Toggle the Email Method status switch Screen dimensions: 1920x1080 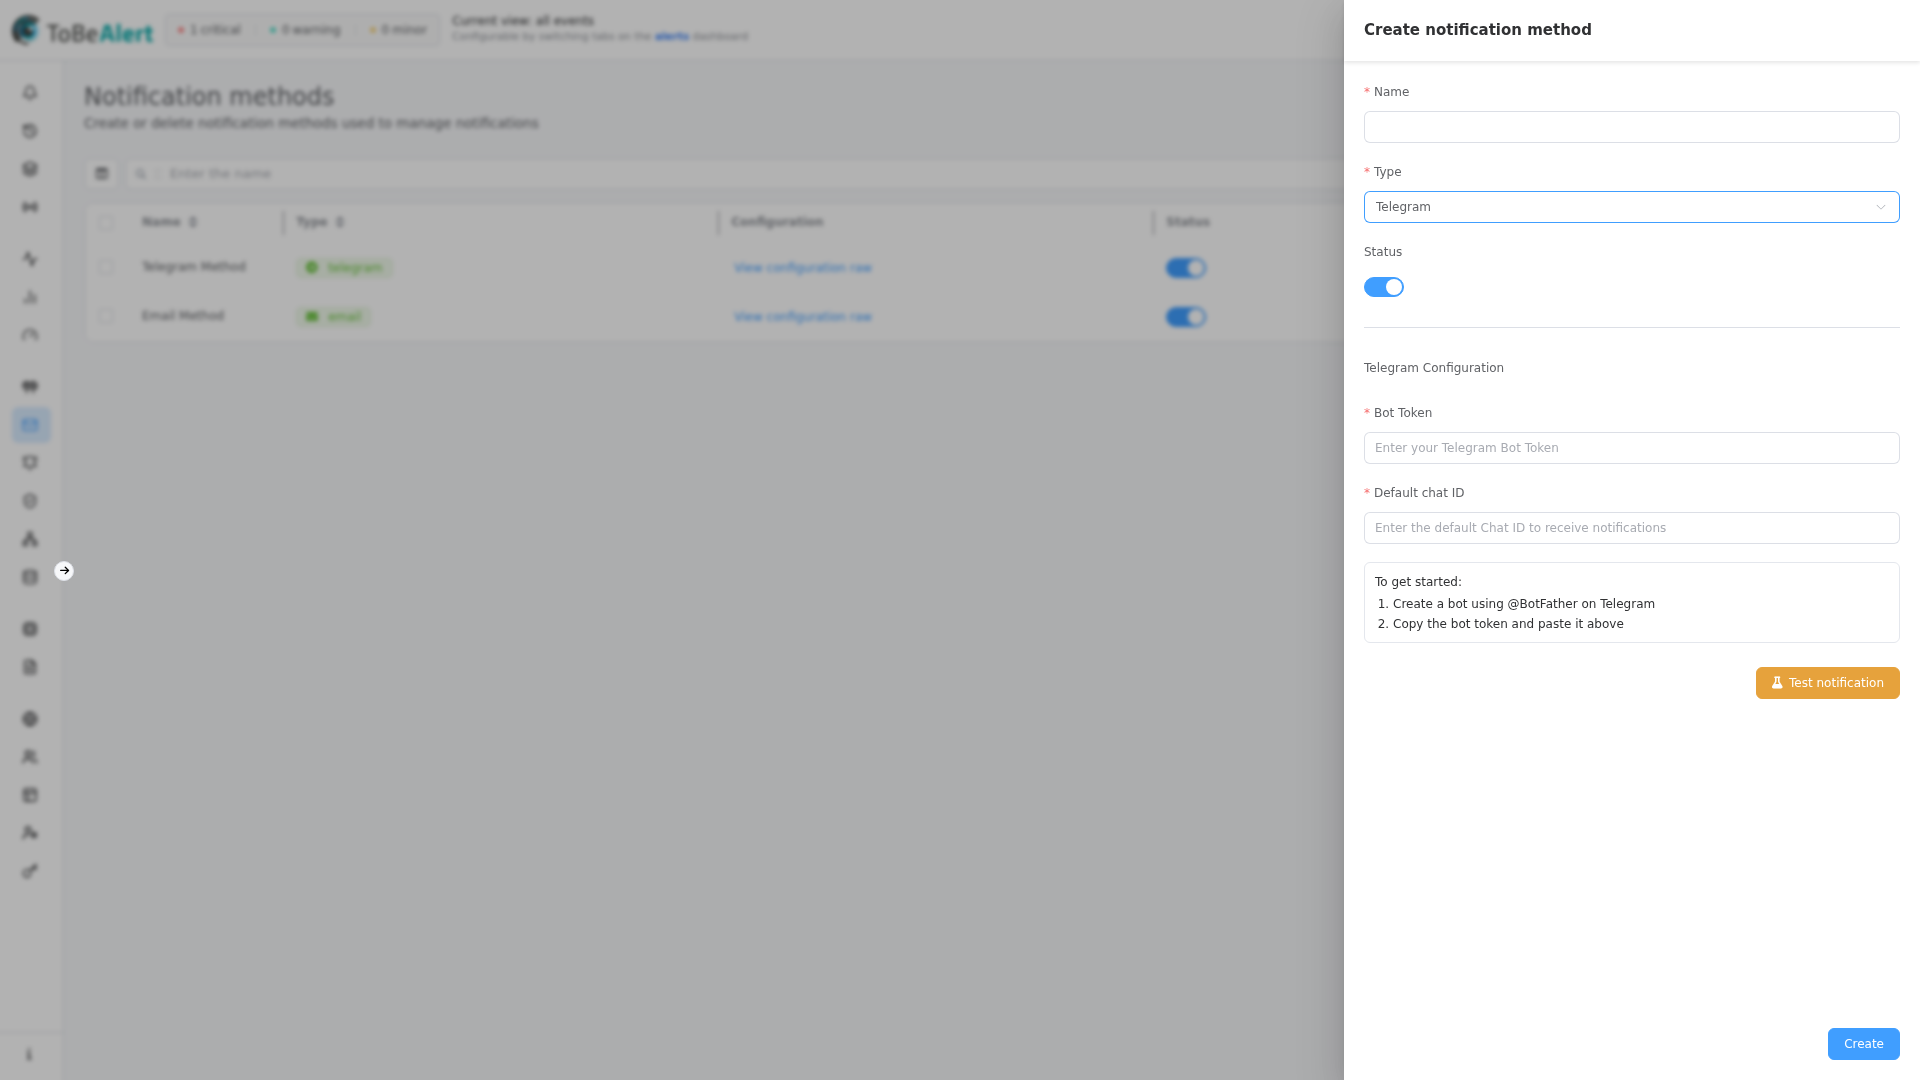click(x=1186, y=317)
